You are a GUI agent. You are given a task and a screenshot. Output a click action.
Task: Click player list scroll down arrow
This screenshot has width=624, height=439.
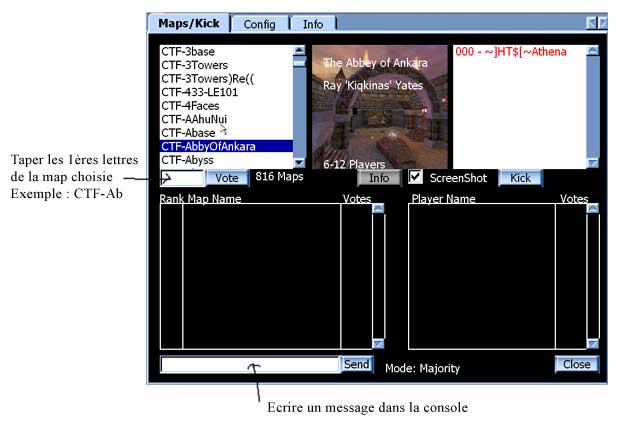coord(593,163)
